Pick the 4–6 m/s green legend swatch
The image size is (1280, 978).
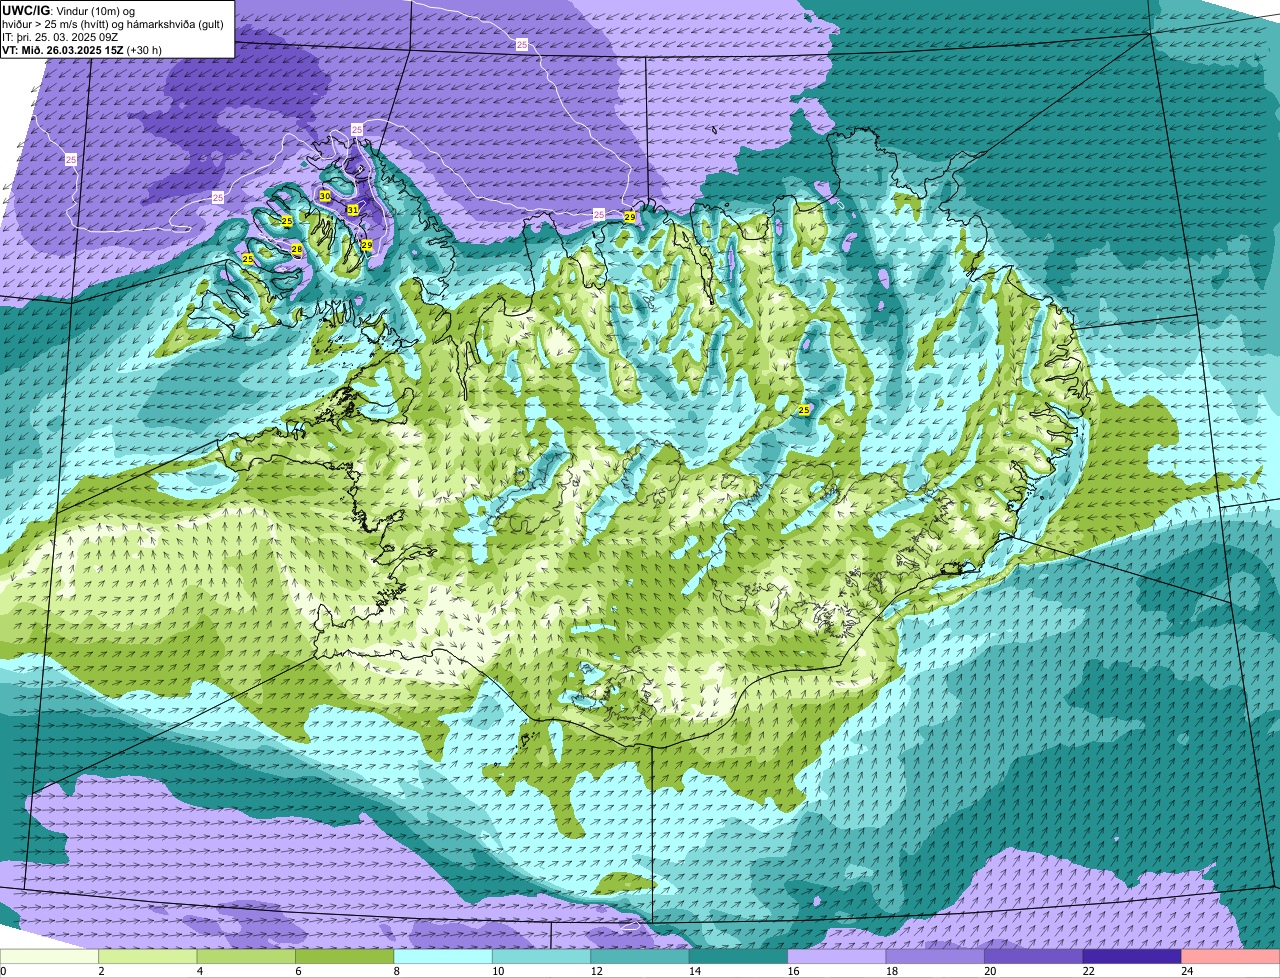coord(246,956)
